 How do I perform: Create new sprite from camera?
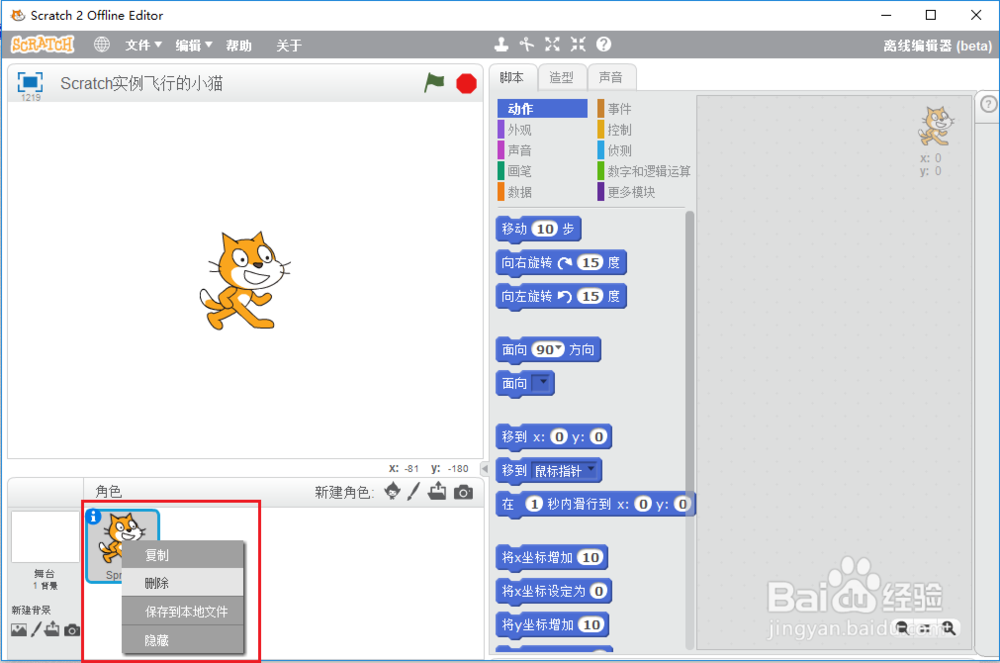coord(464,492)
